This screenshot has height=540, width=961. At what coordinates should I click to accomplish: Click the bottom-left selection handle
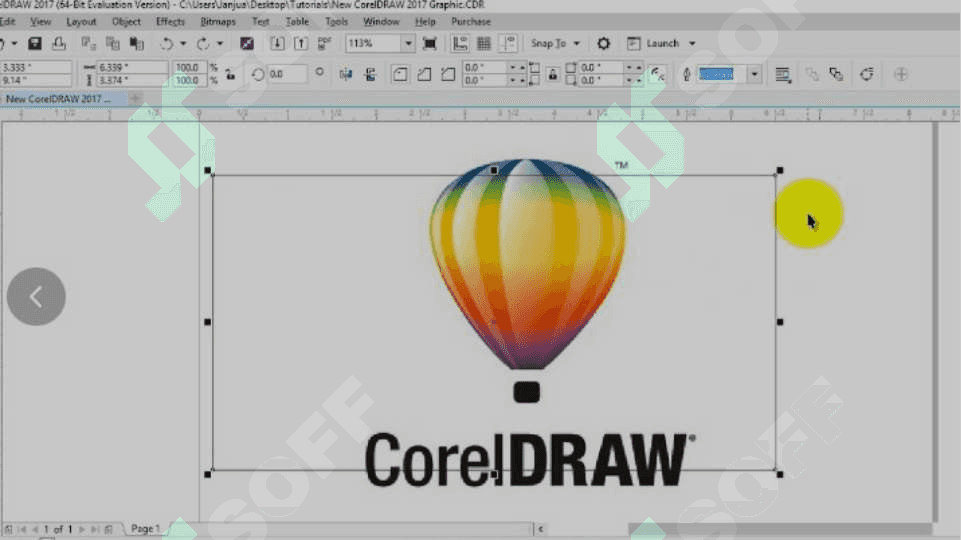point(208,474)
